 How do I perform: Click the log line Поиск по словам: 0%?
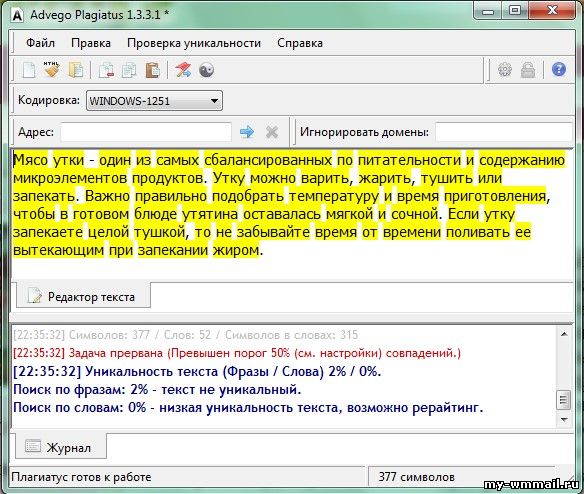[248, 408]
